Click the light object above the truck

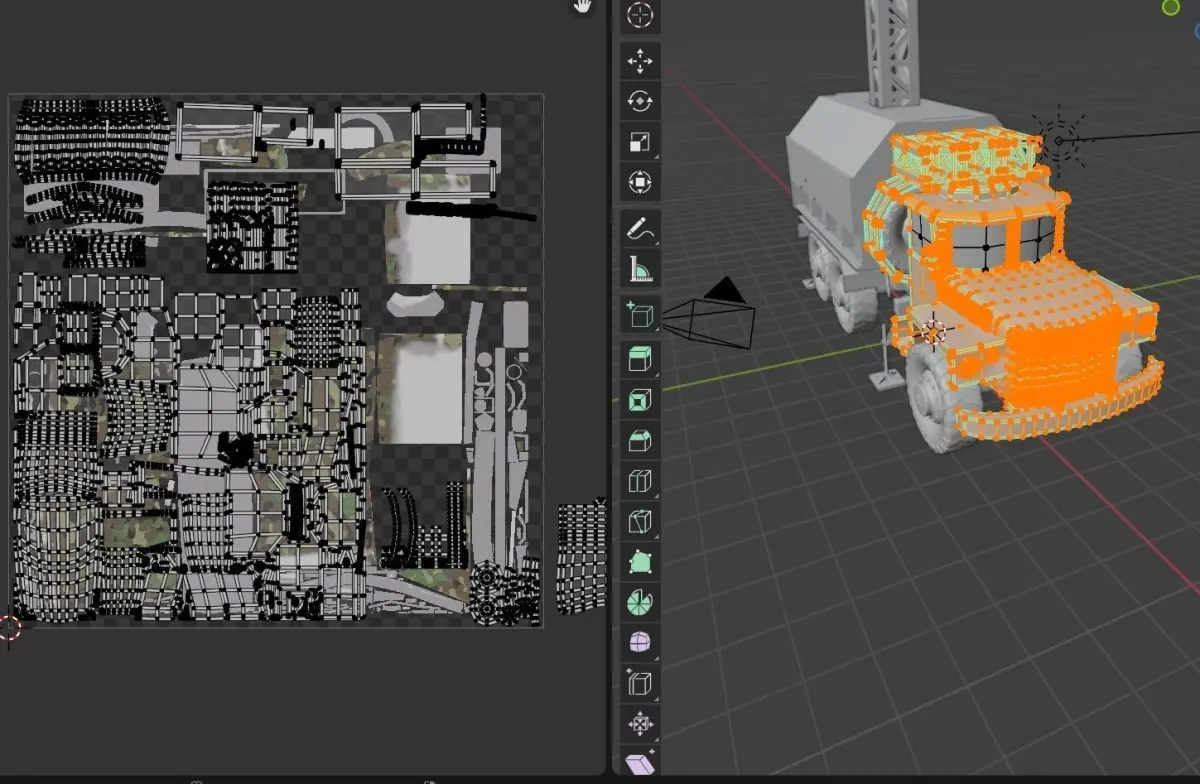coord(1059,139)
